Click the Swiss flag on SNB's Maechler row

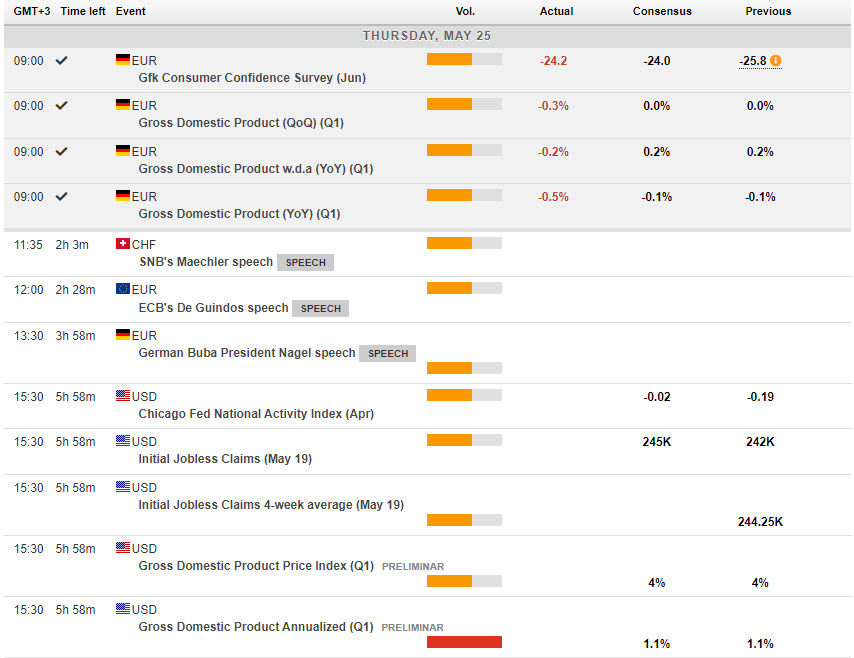click(x=123, y=244)
